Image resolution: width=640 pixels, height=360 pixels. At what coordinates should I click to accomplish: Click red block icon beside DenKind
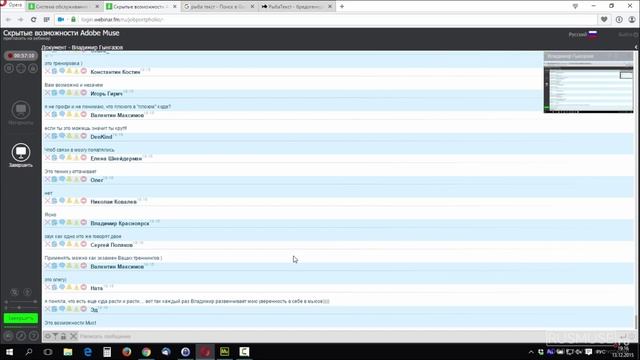point(84,136)
